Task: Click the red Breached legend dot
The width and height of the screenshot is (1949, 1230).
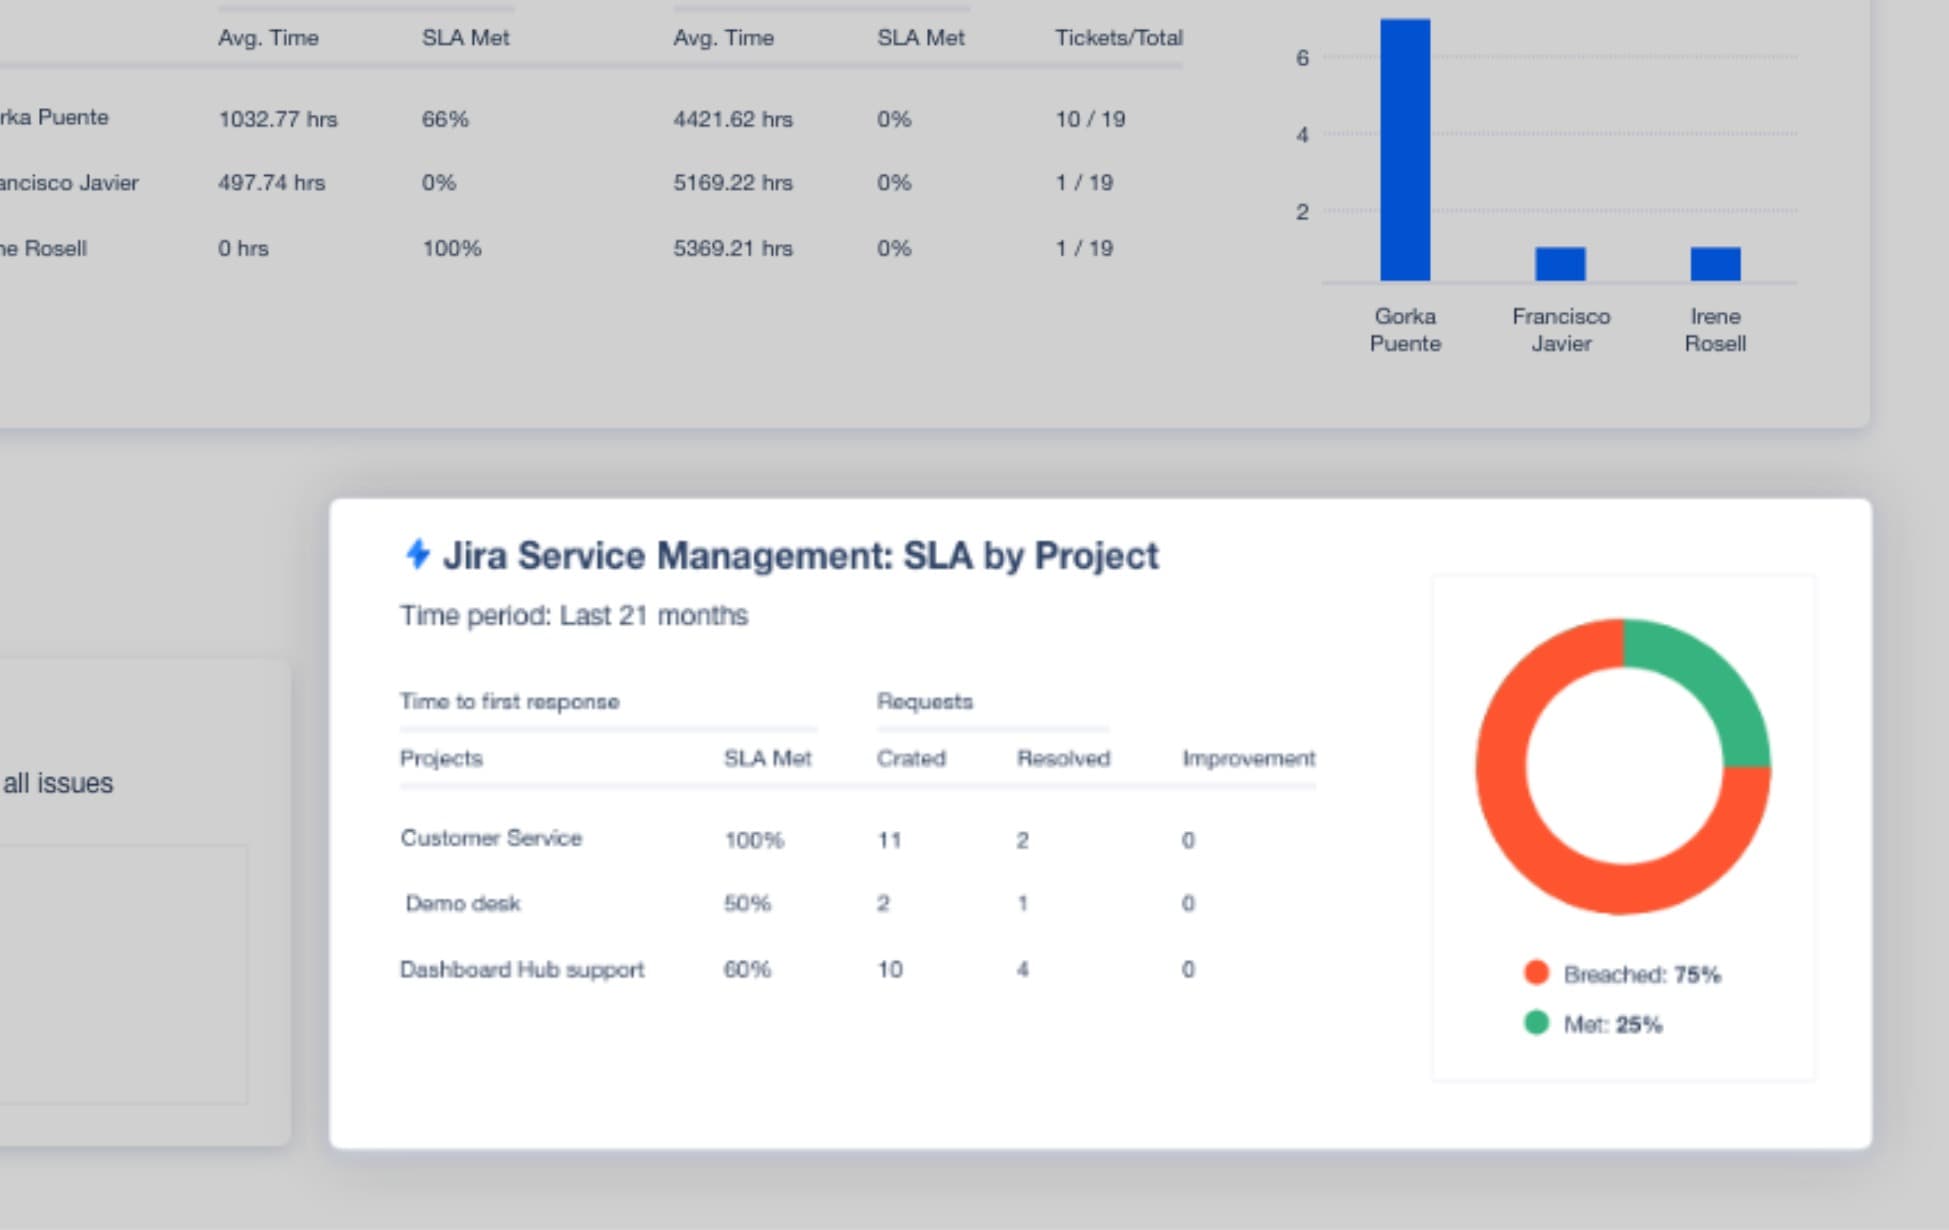Action: click(1536, 972)
